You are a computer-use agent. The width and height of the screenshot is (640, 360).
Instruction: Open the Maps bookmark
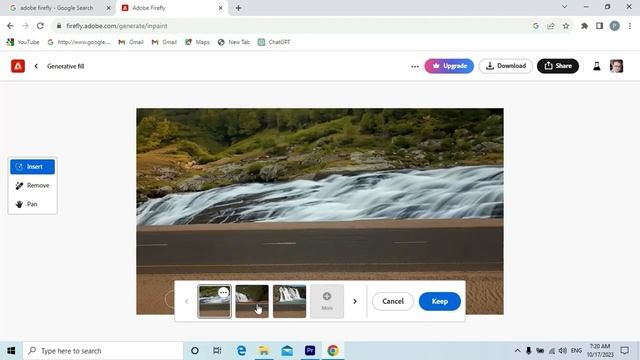[197, 42]
